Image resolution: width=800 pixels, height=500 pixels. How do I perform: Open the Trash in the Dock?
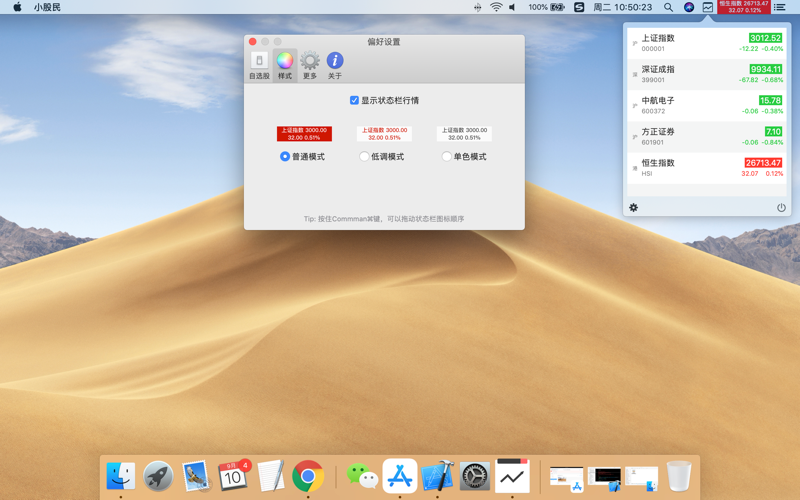tap(679, 476)
